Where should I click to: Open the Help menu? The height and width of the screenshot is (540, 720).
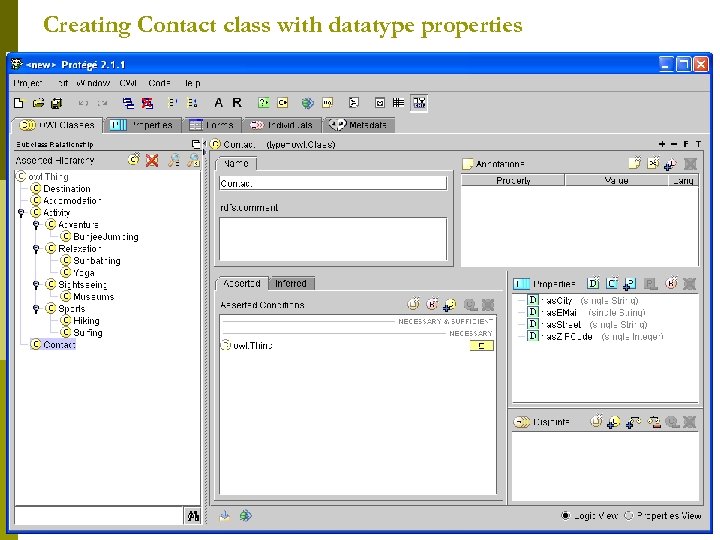[x=193, y=83]
